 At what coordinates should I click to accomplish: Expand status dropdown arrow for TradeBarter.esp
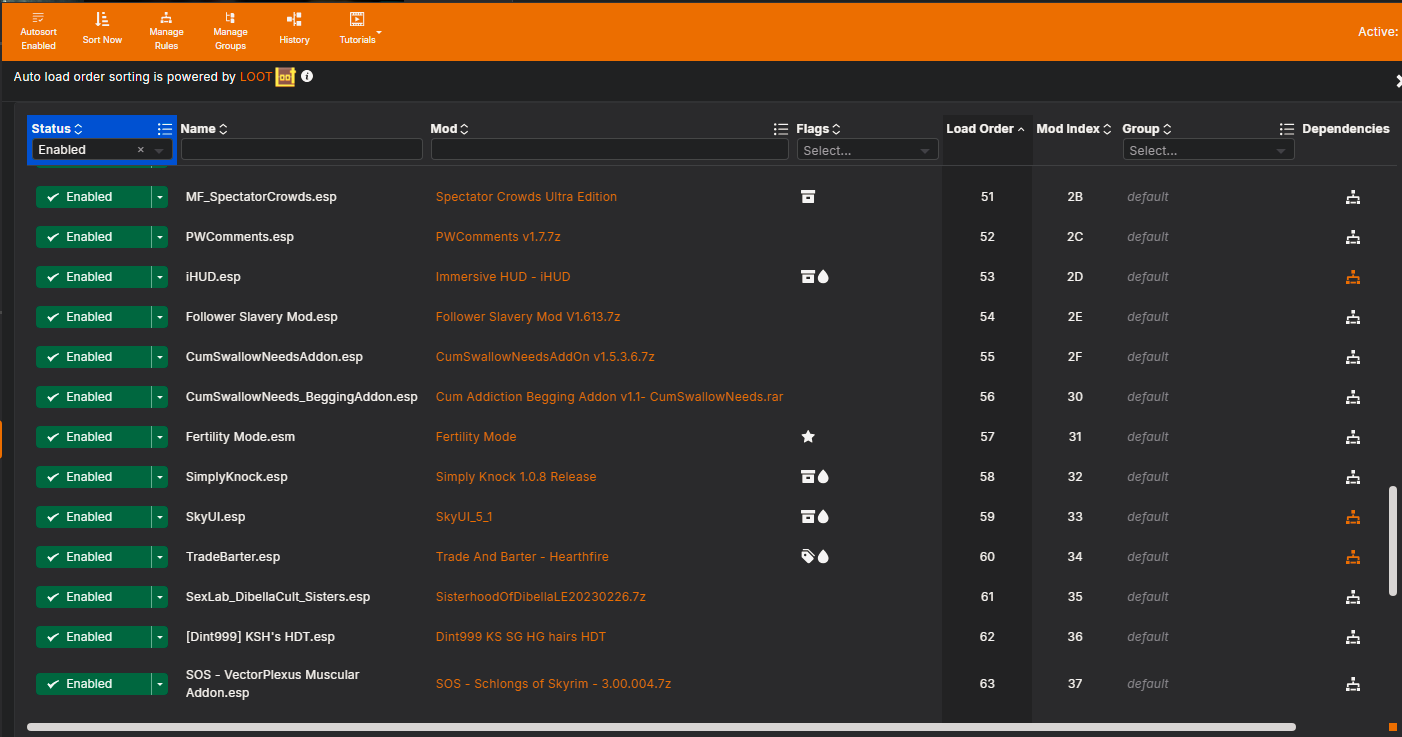pyautogui.click(x=160, y=557)
